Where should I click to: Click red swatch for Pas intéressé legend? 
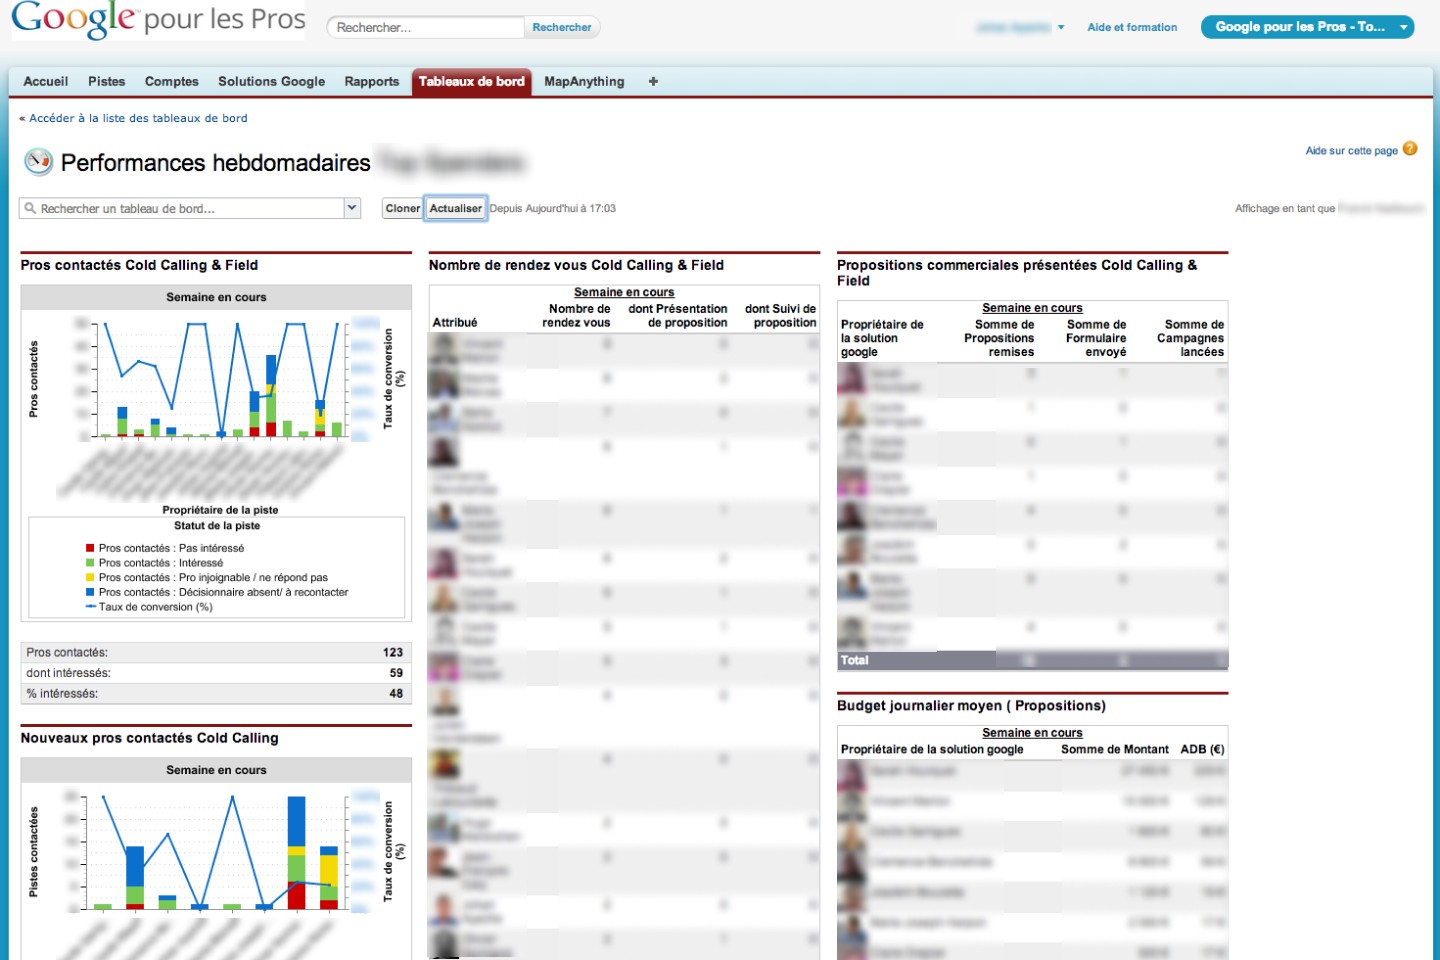[x=90, y=548]
